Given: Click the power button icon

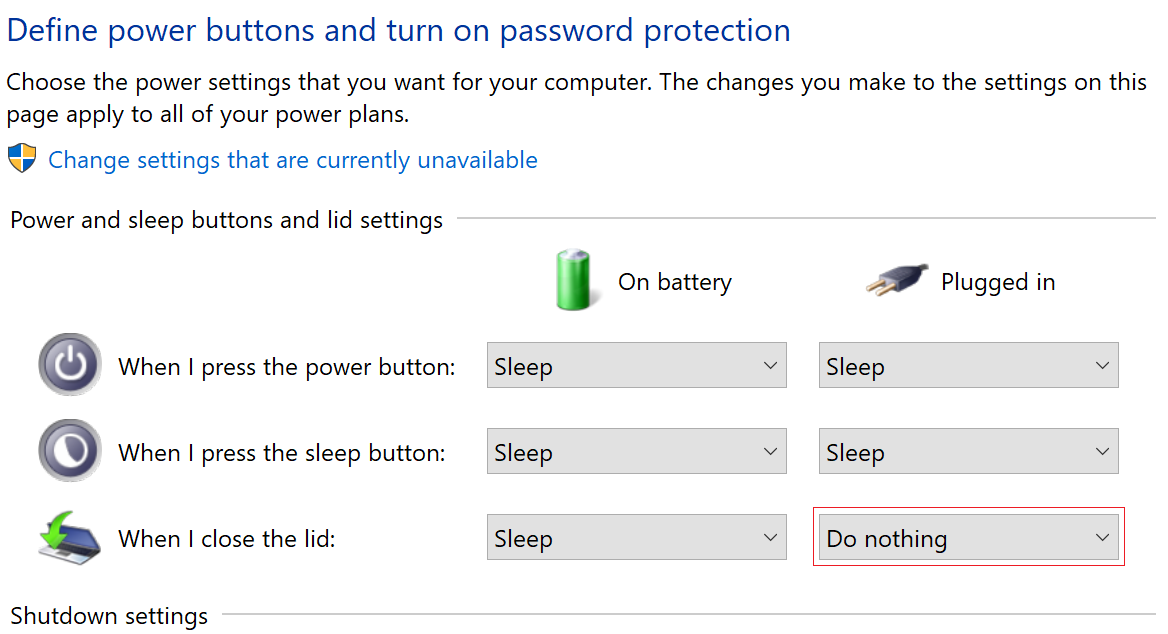Looking at the screenshot, I should 69,366.
